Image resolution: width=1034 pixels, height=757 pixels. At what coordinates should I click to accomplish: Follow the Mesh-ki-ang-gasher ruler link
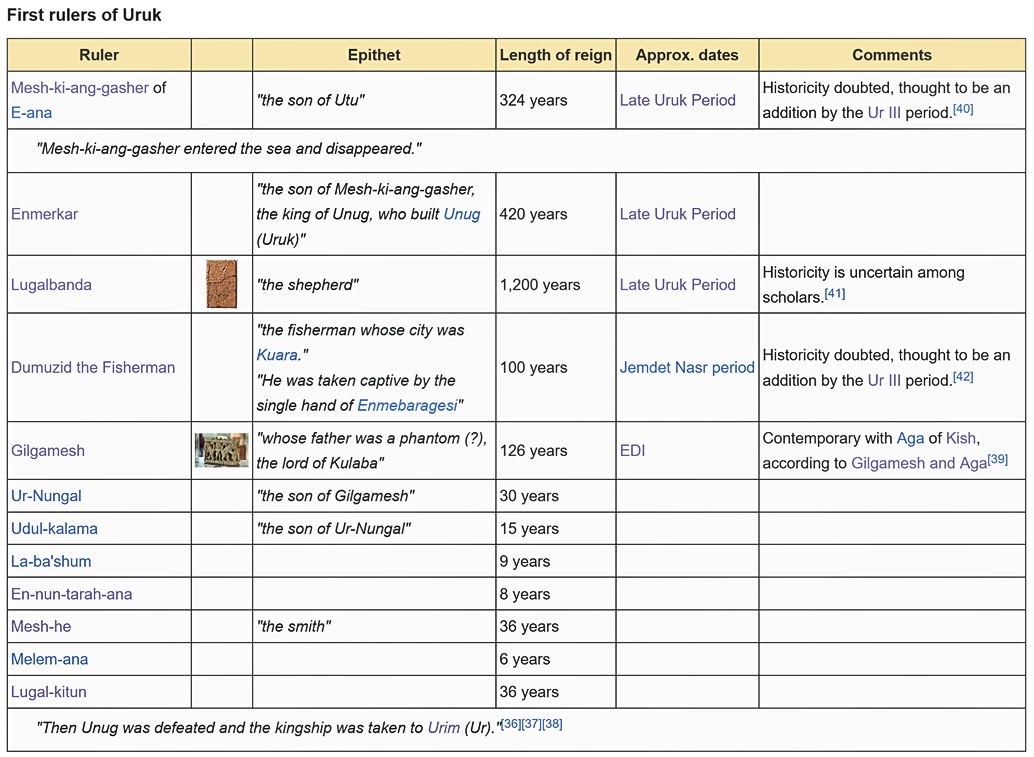pos(79,88)
